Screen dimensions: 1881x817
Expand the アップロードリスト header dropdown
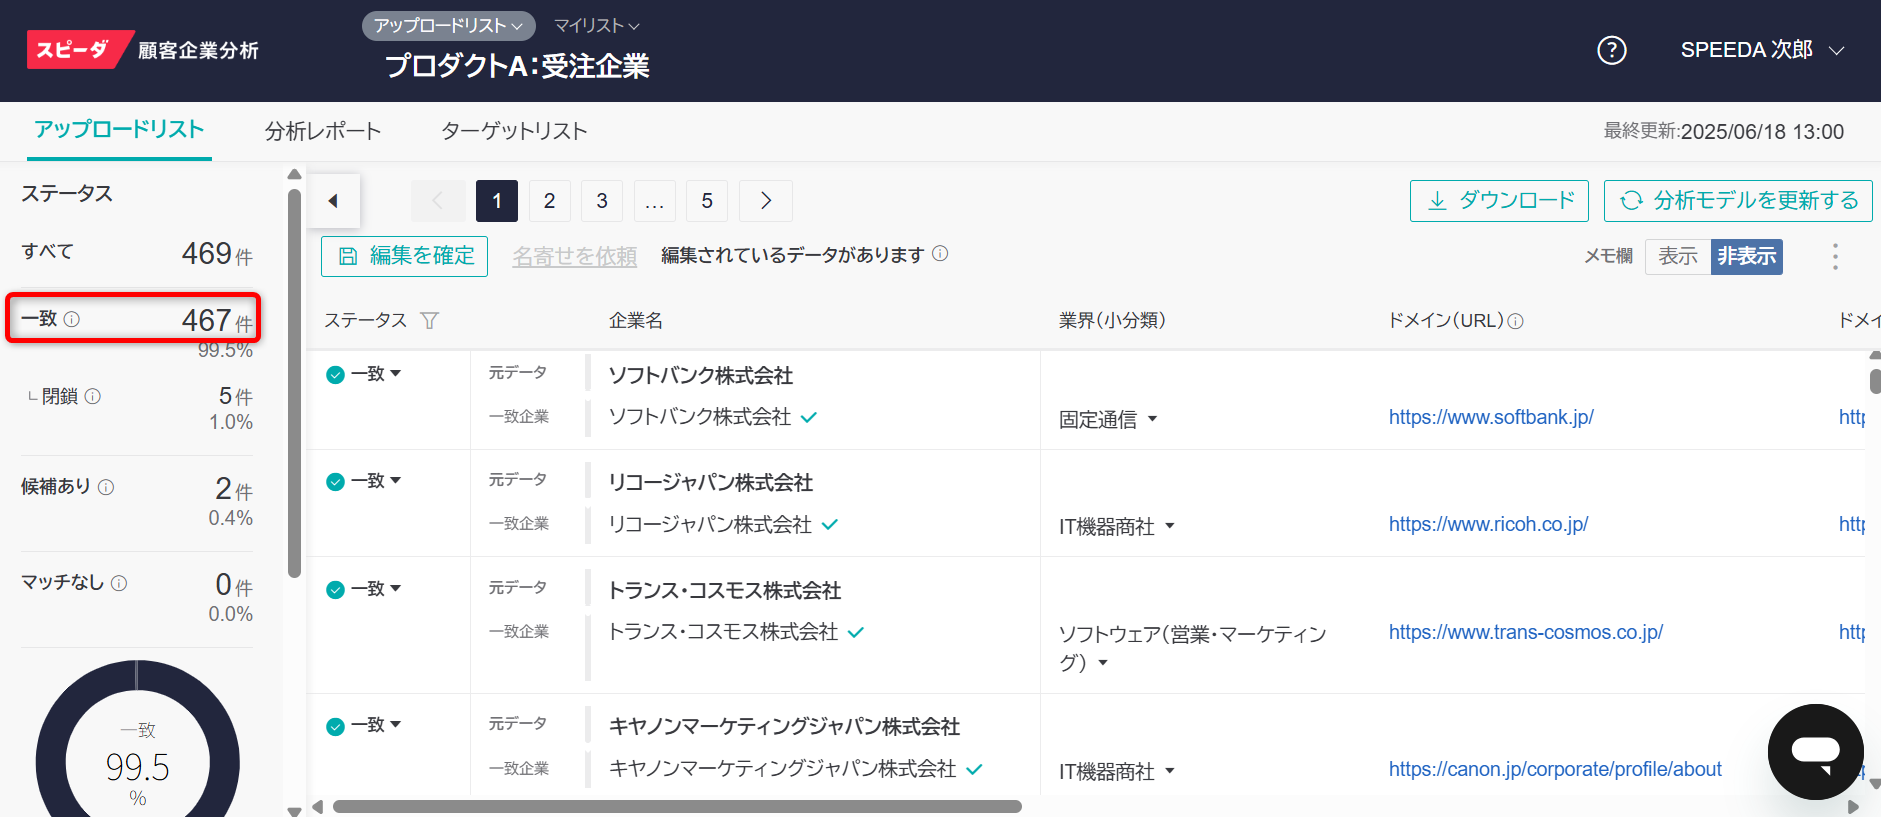[x=448, y=26]
